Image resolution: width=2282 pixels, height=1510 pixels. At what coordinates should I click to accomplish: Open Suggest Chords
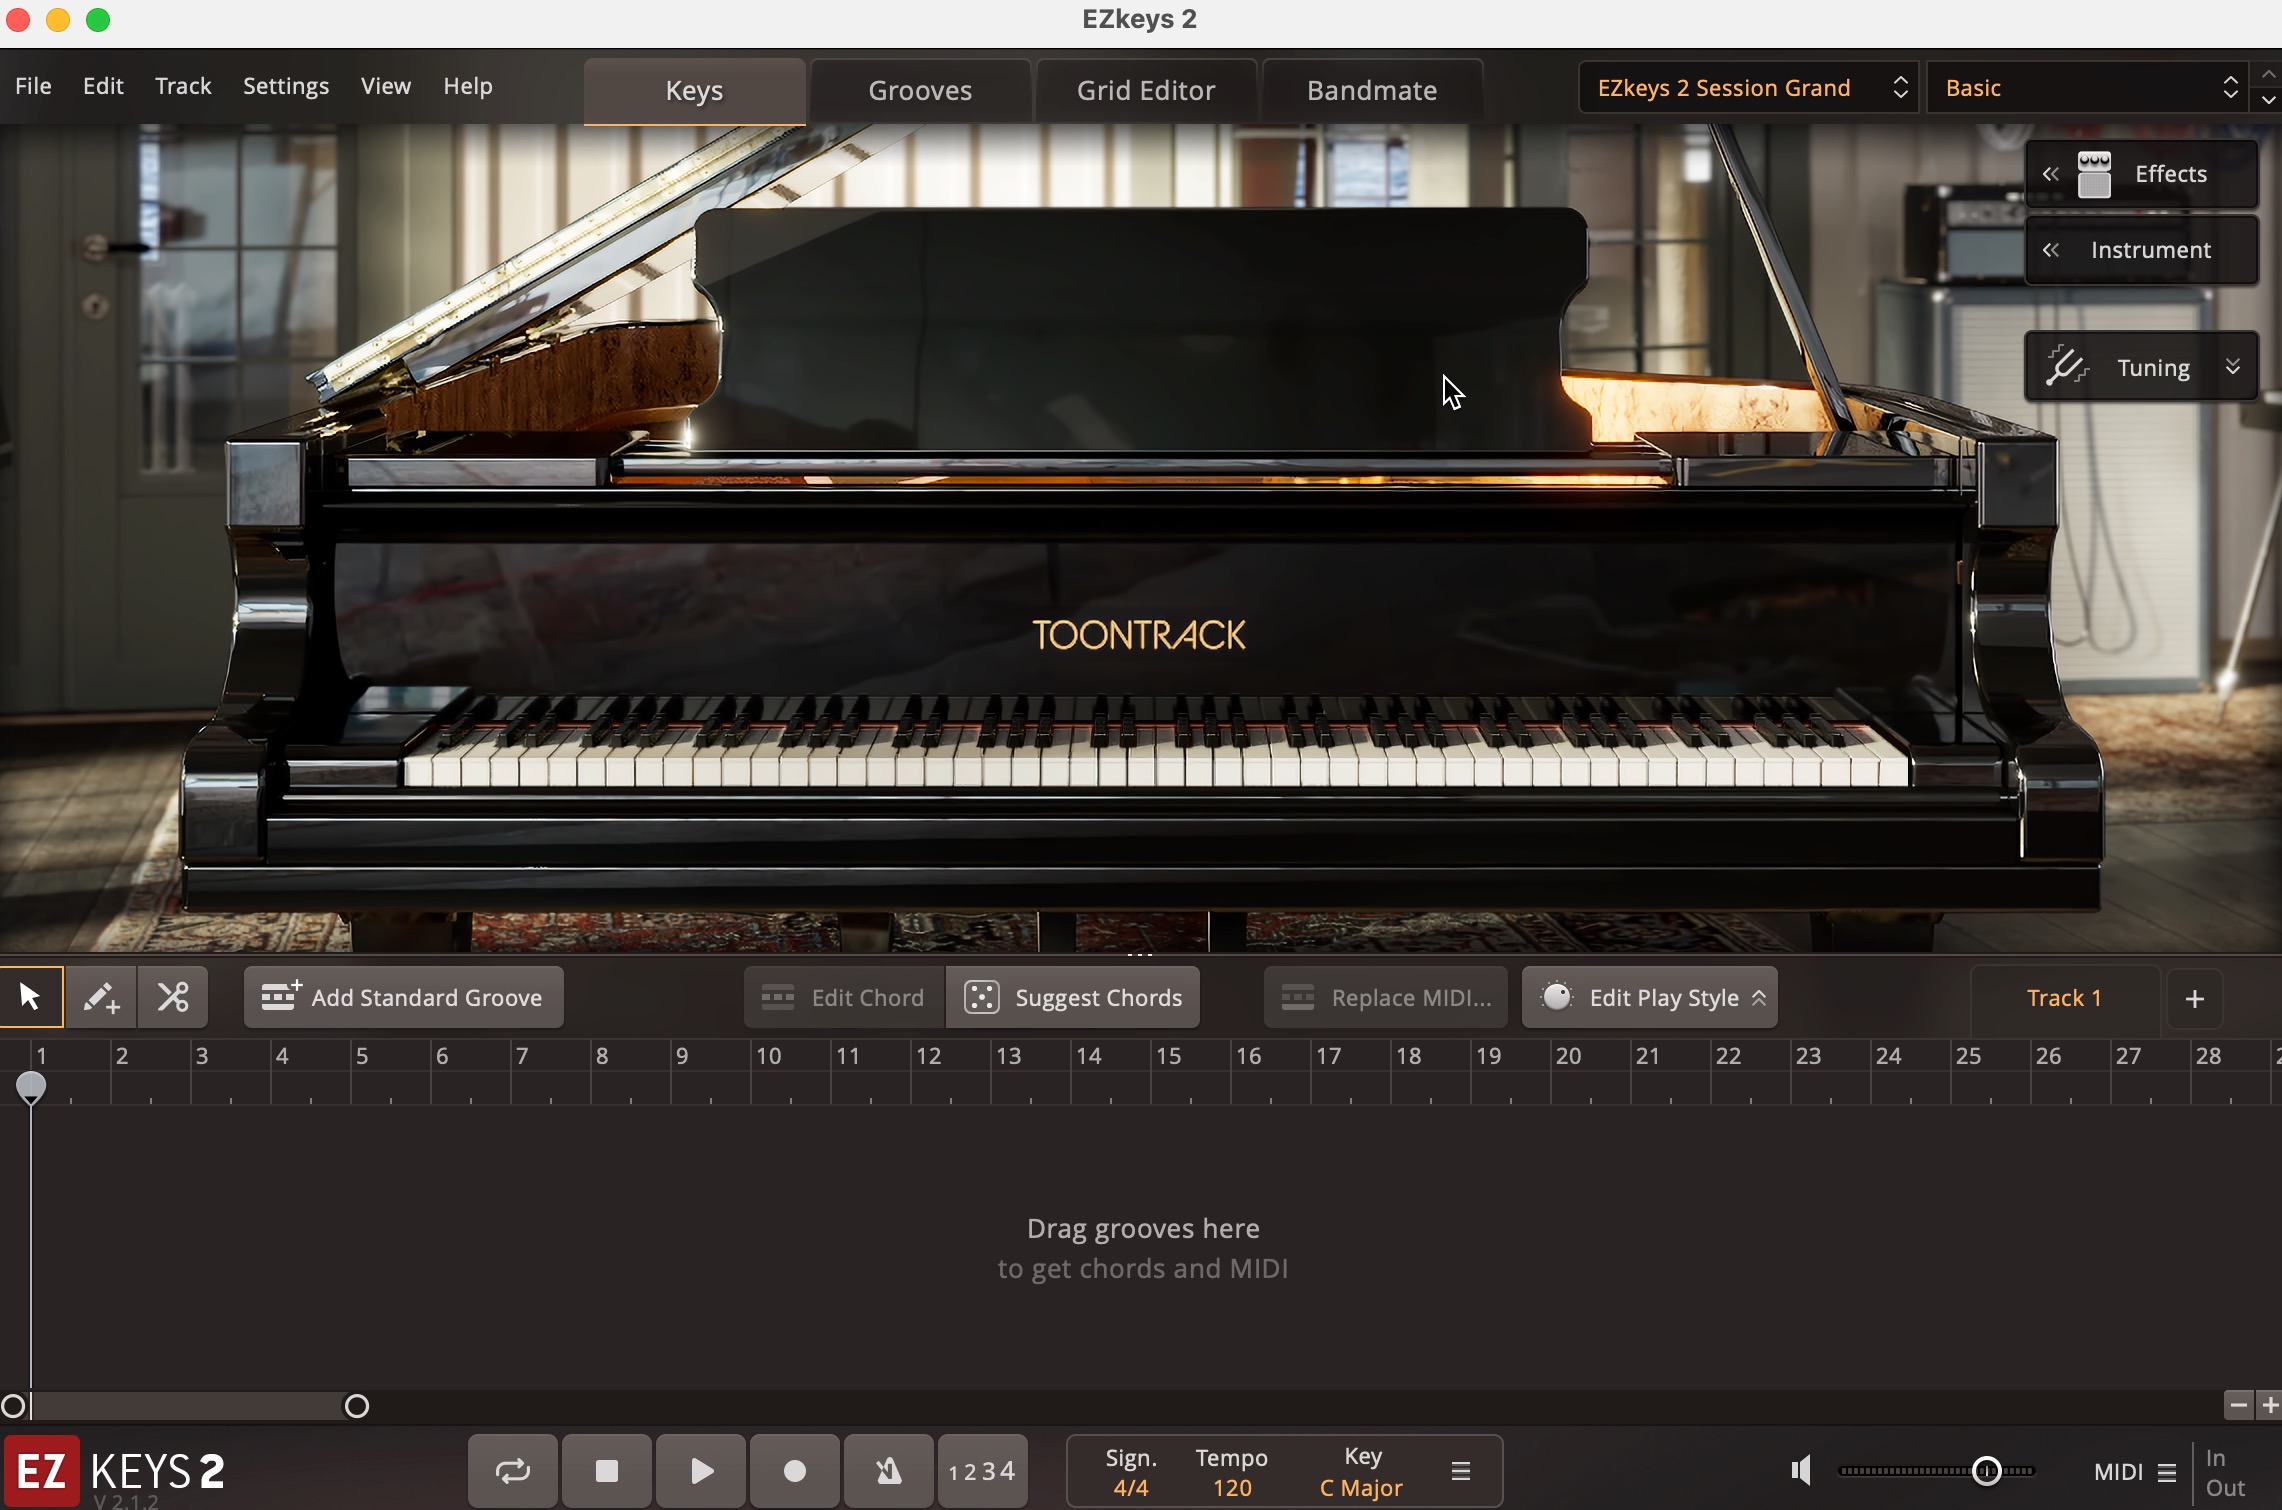(x=1073, y=997)
